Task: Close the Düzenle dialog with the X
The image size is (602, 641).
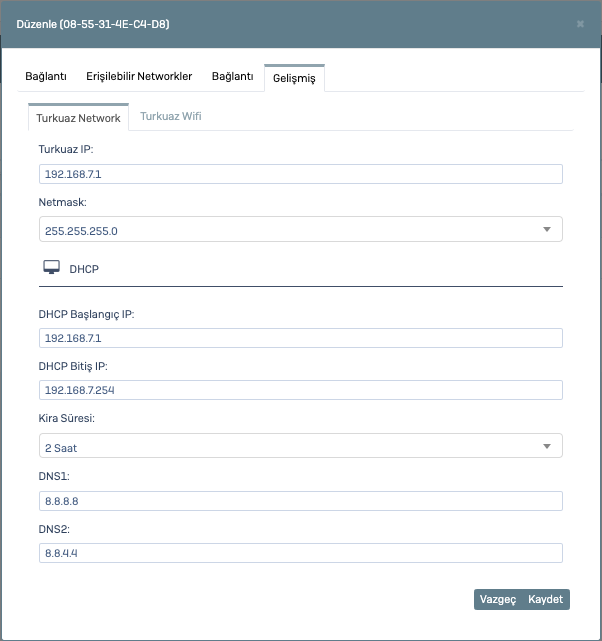Action: [x=580, y=24]
